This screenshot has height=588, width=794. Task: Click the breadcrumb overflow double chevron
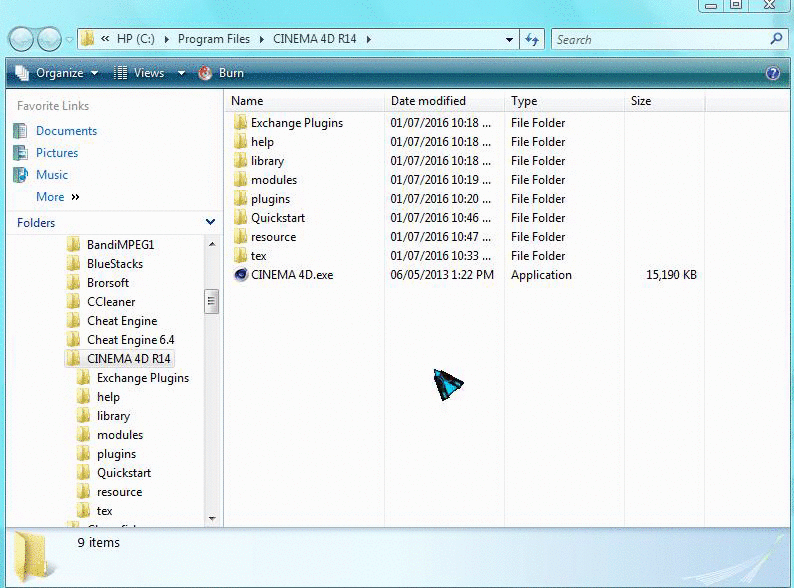[x=105, y=38]
